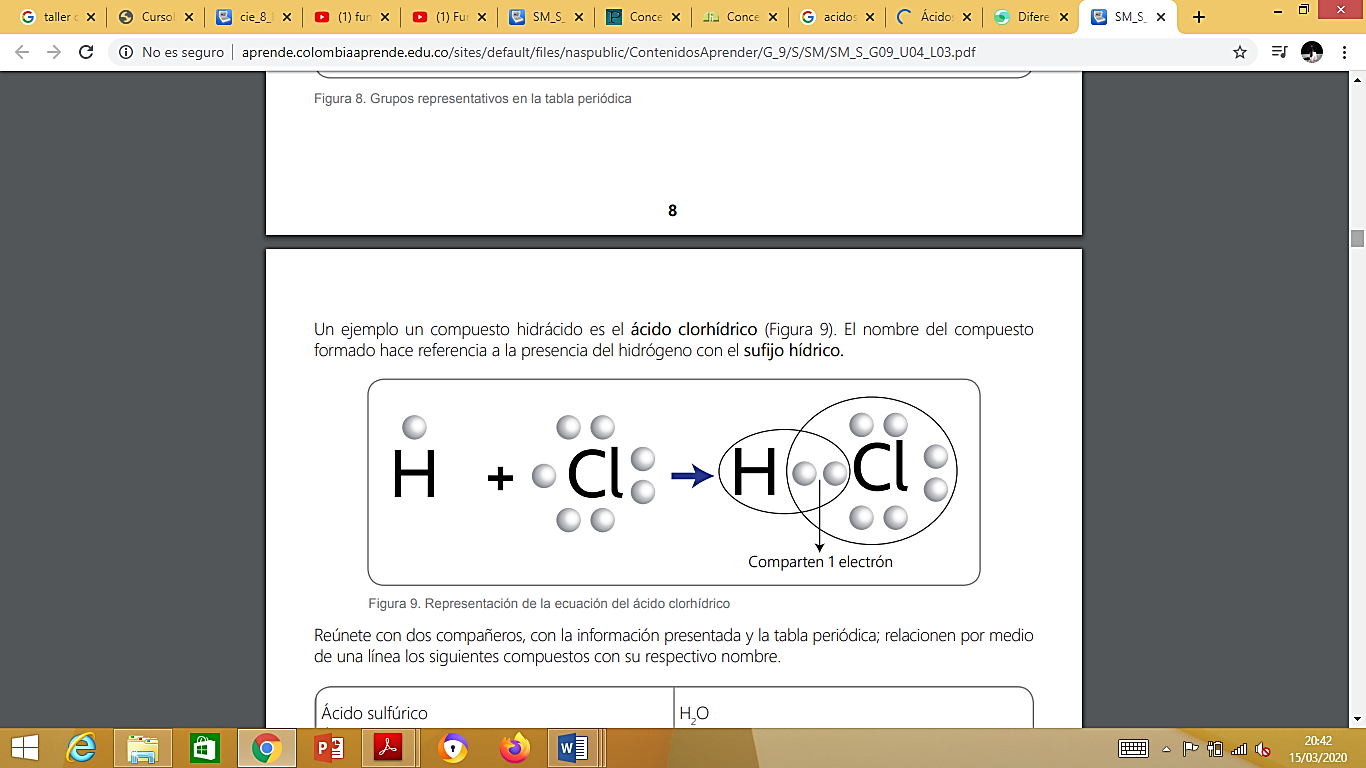This screenshot has height=768, width=1366.
Task: Bookmark this page with the star icon
Action: [x=1240, y=52]
